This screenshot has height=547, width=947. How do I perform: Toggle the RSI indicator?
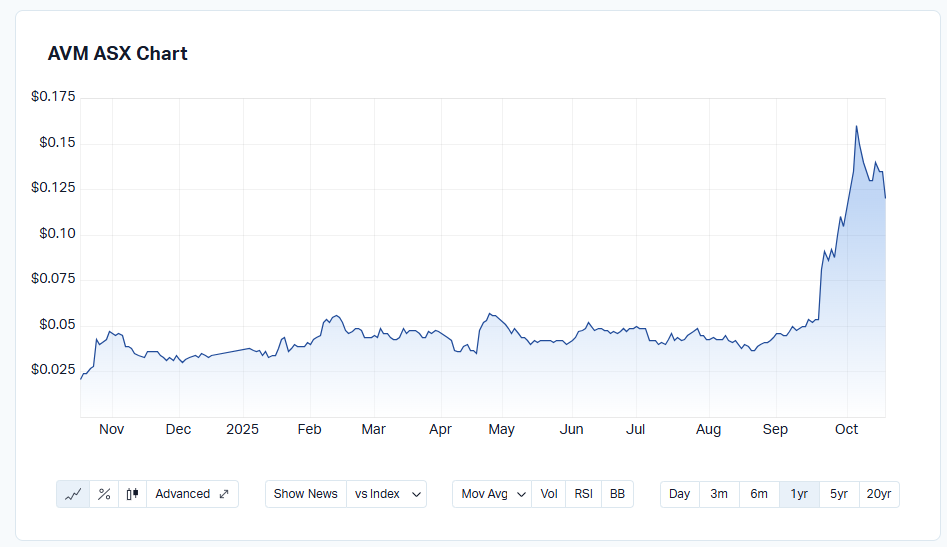click(583, 494)
